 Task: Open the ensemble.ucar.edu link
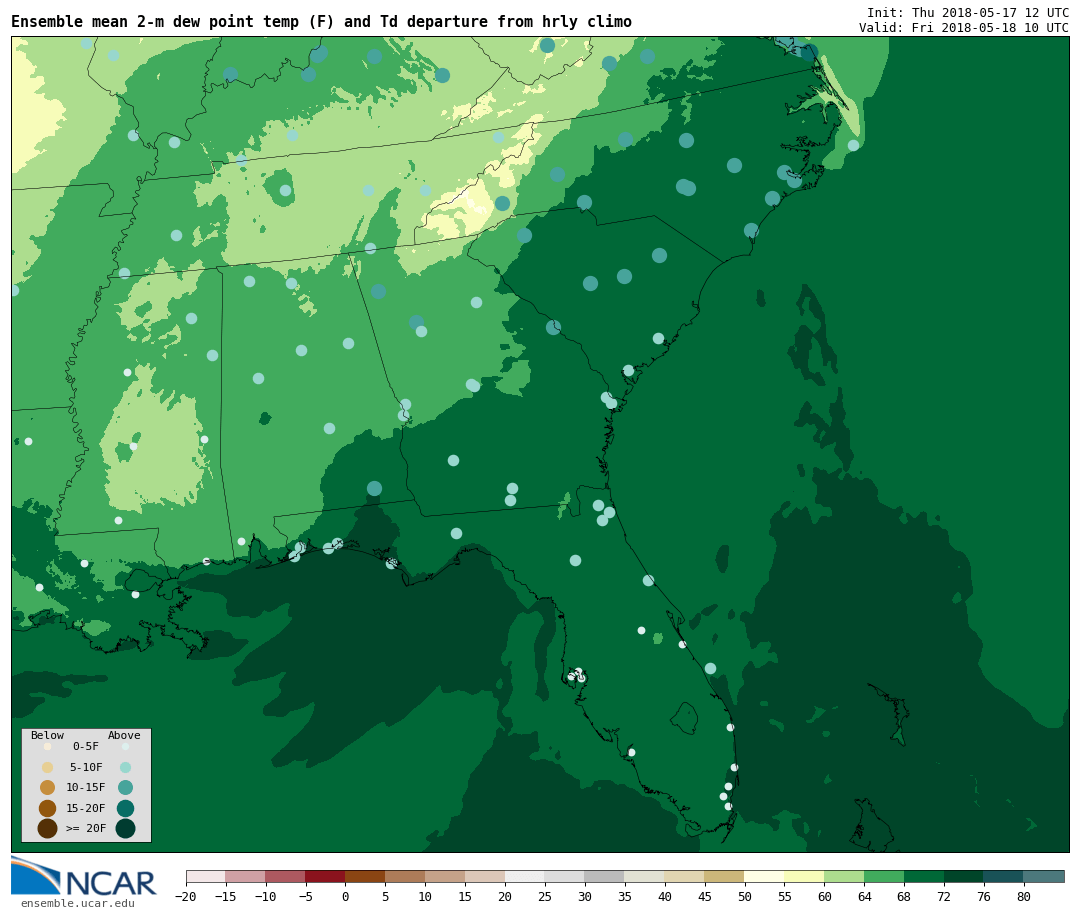pyautogui.click(x=77, y=904)
